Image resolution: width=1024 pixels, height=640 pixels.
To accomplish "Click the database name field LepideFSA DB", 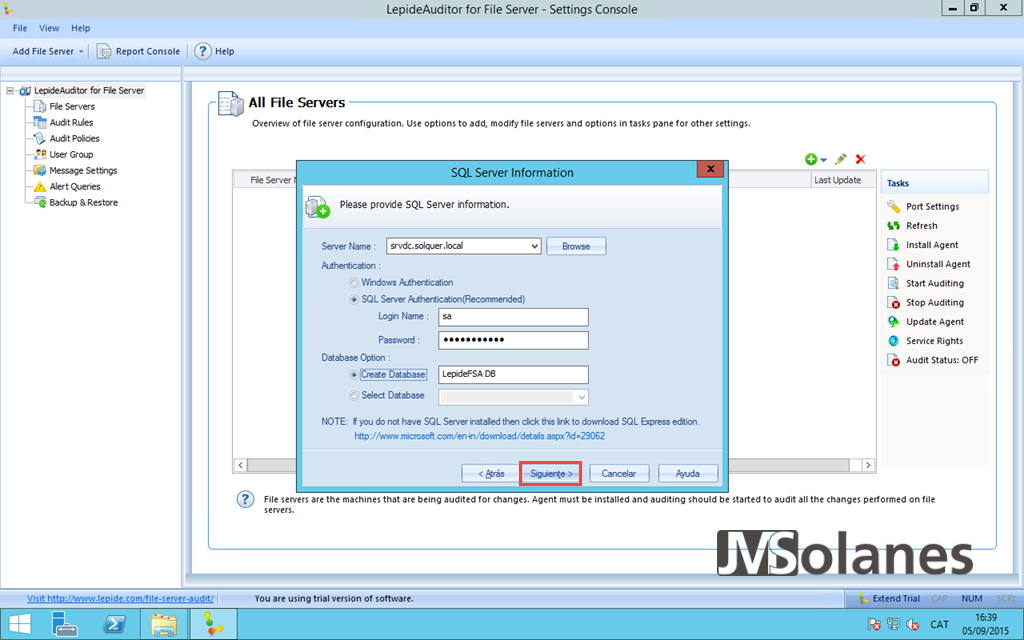I will click(x=513, y=374).
